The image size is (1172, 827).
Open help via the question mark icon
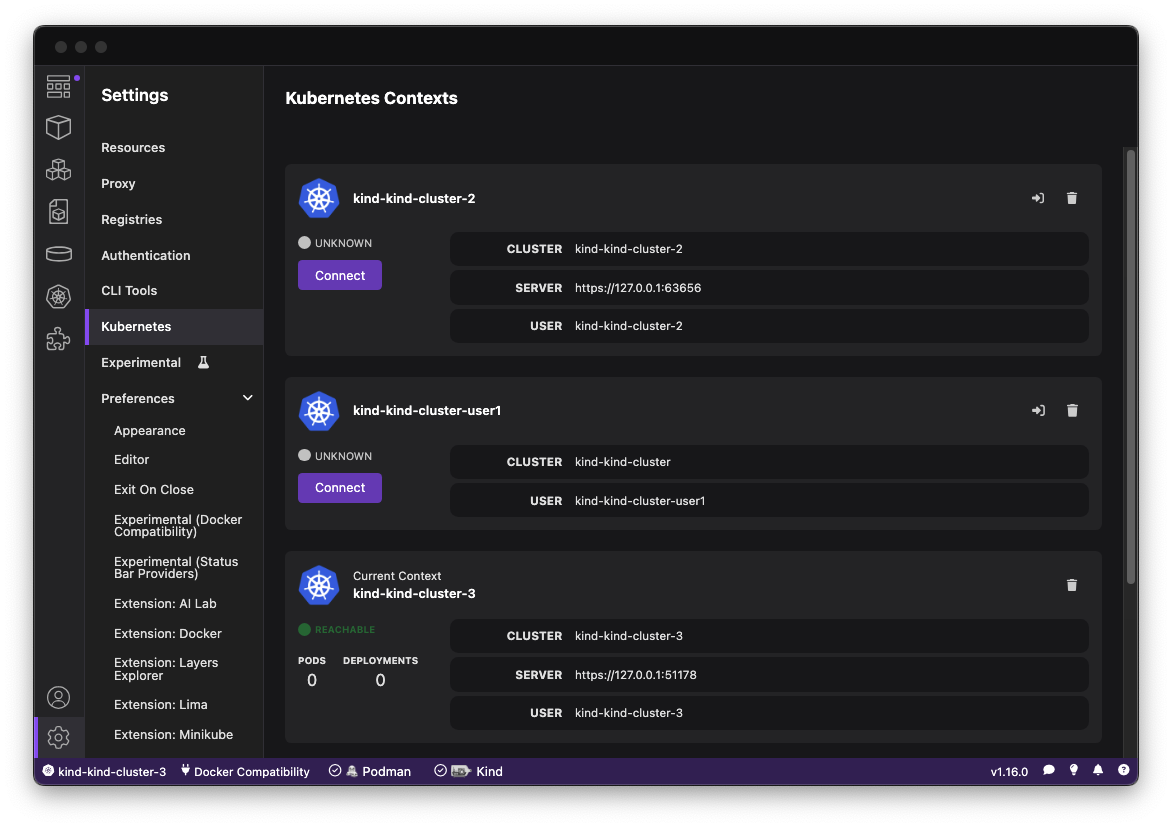point(1123,770)
